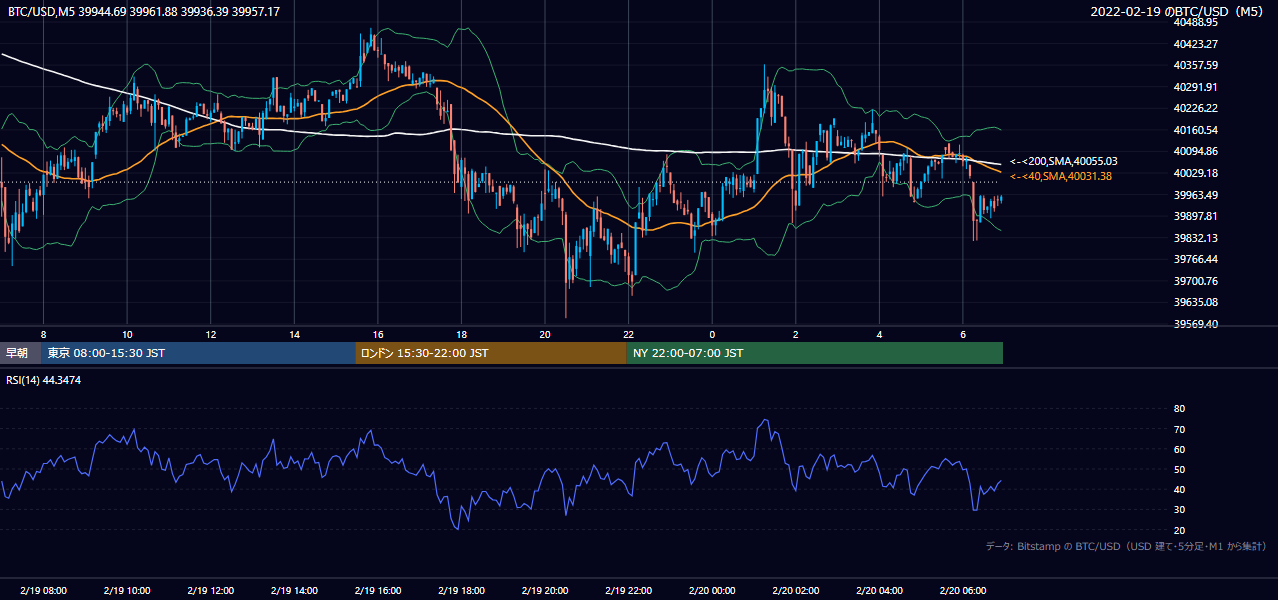This screenshot has width=1278, height=600.
Task: Click the bottom time label 2/20 00:00
Action: point(712,591)
